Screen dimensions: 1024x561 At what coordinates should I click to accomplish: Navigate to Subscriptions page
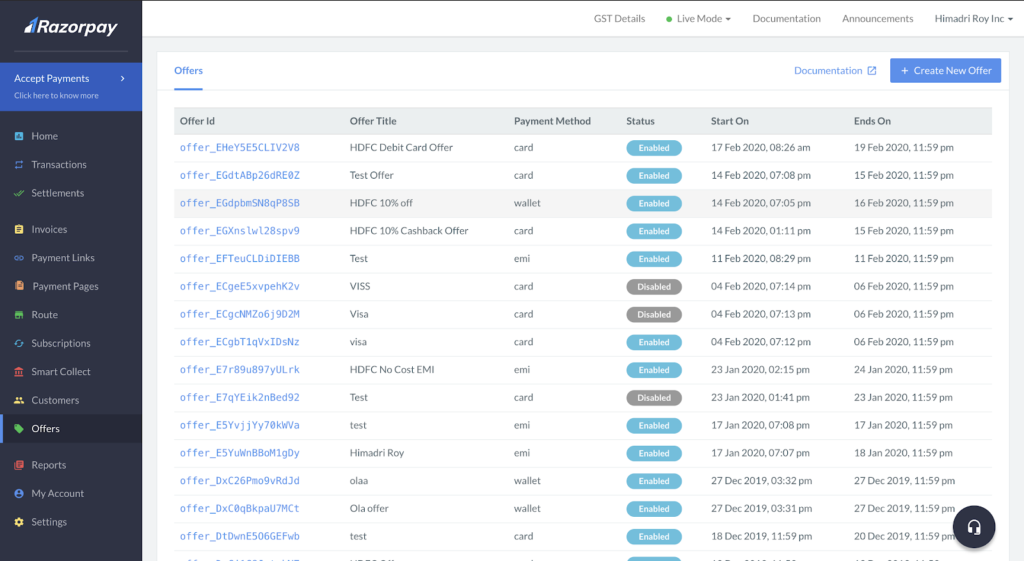[x=61, y=343]
